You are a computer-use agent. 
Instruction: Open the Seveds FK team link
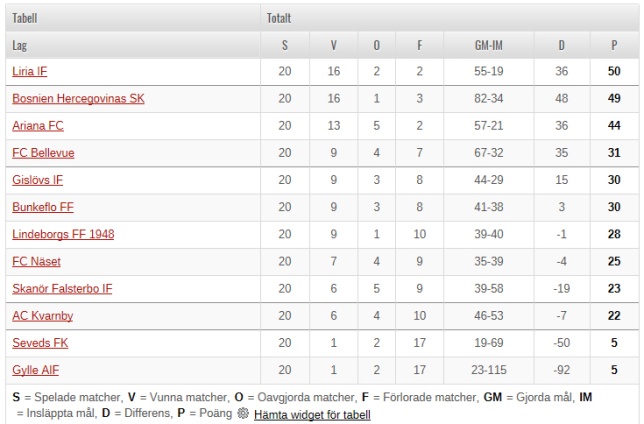click(x=38, y=343)
